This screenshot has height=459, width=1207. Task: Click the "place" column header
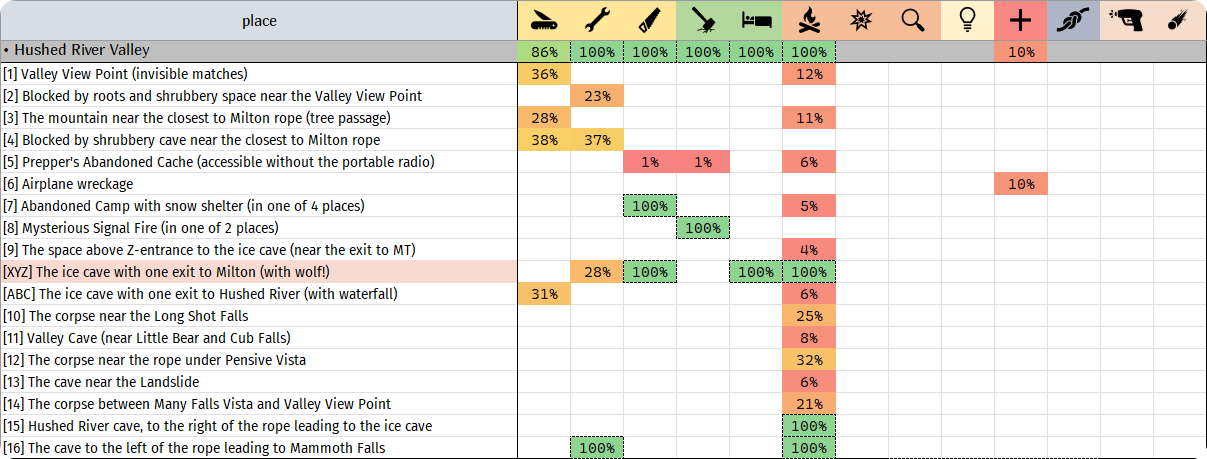pyautogui.click(x=259, y=20)
